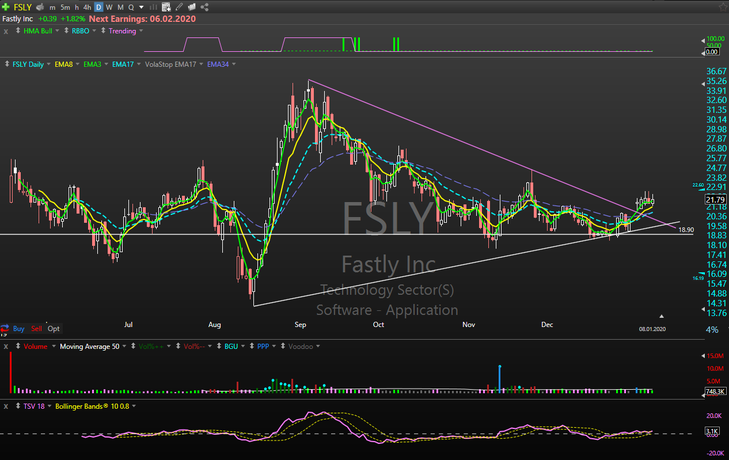
Task: Open the TSV 18 dropdown arrow
Action: click(x=49, y=407)
